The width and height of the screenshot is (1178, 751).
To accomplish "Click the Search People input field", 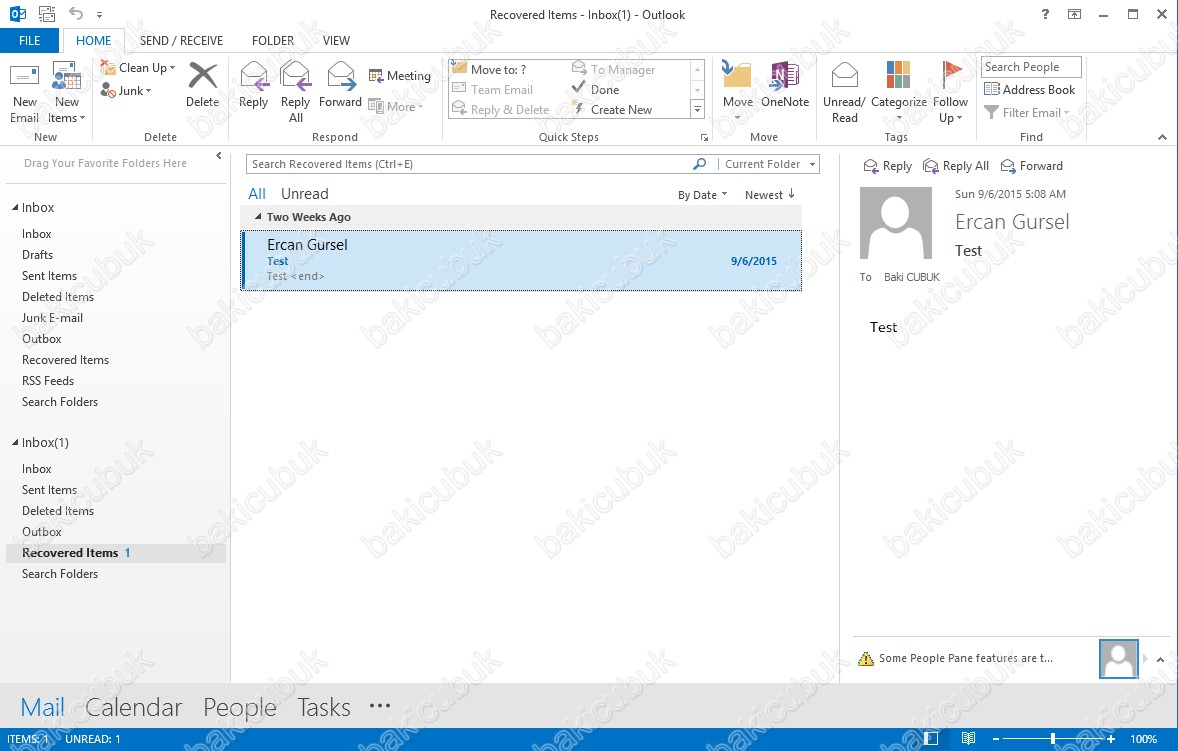I will 1031,67.
